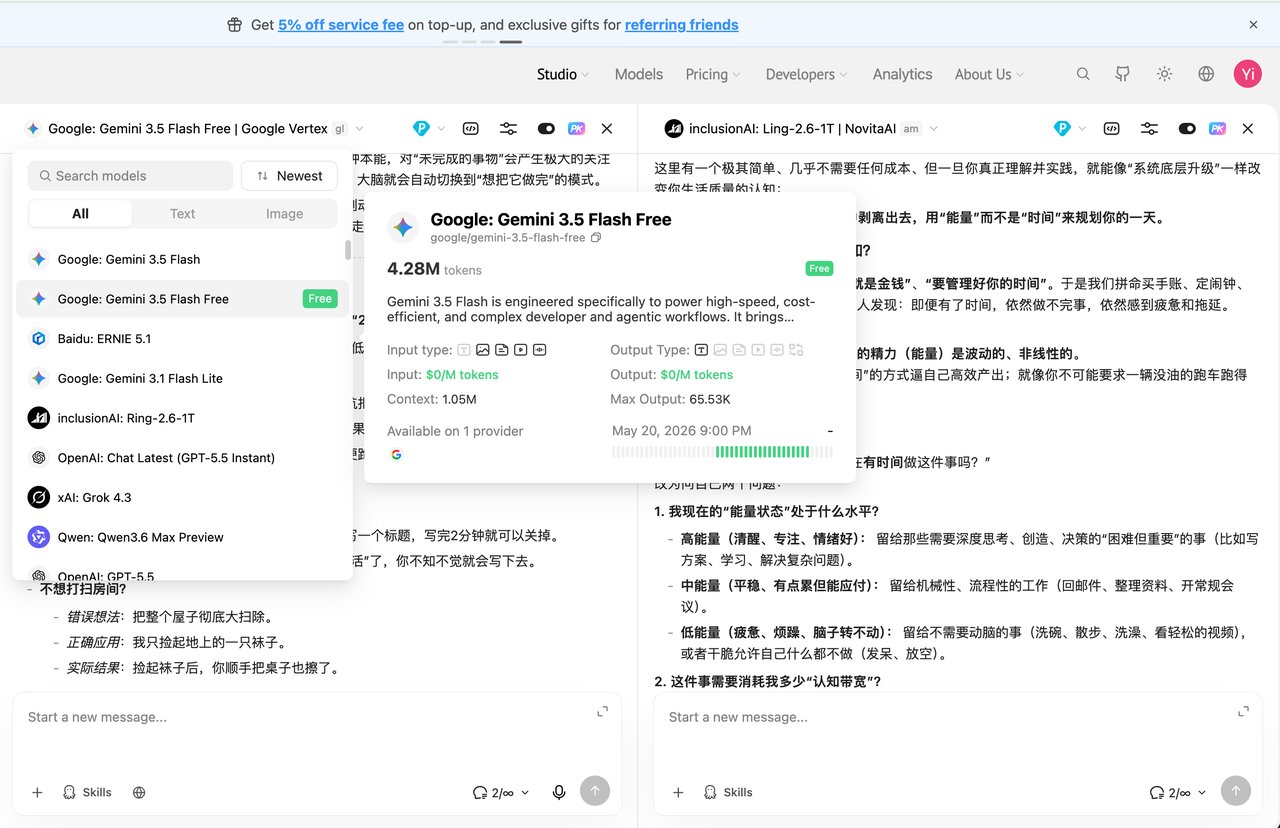
Task: Open the 2/∞ context dropdown in right chat
Action: click(1177, 792)
